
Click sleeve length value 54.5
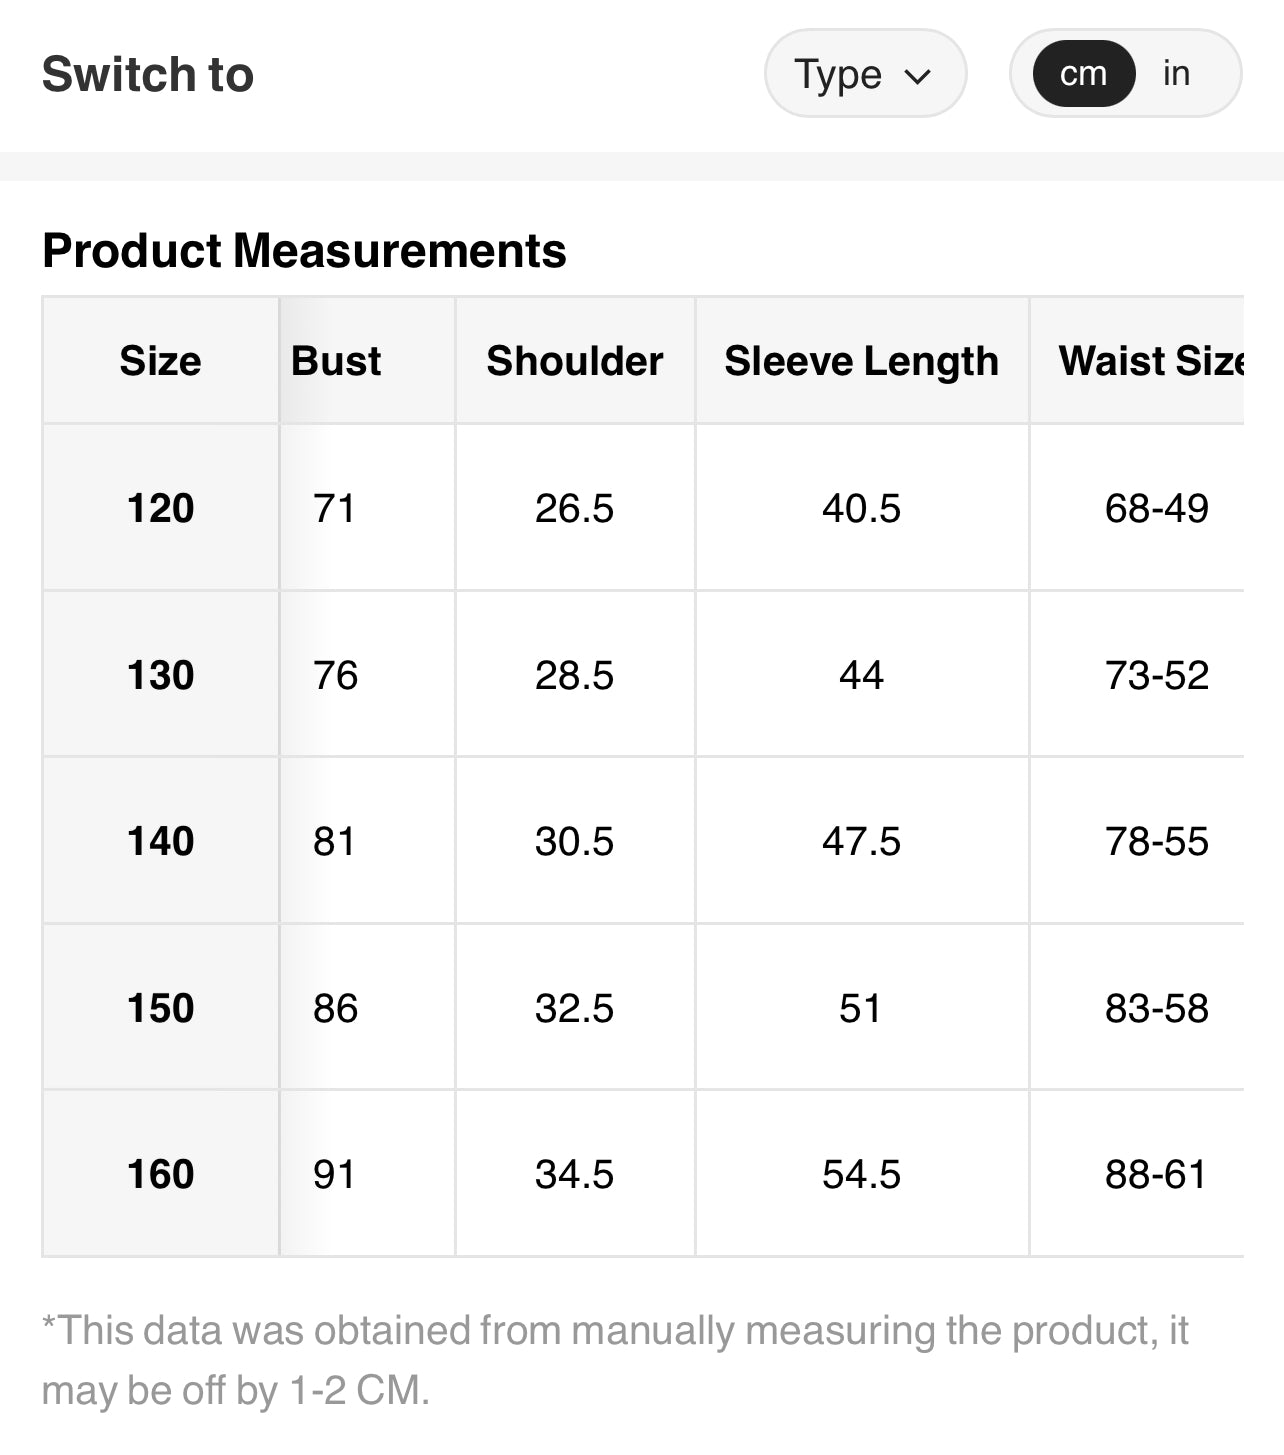pyautogui.click(x=861, y=1174)
